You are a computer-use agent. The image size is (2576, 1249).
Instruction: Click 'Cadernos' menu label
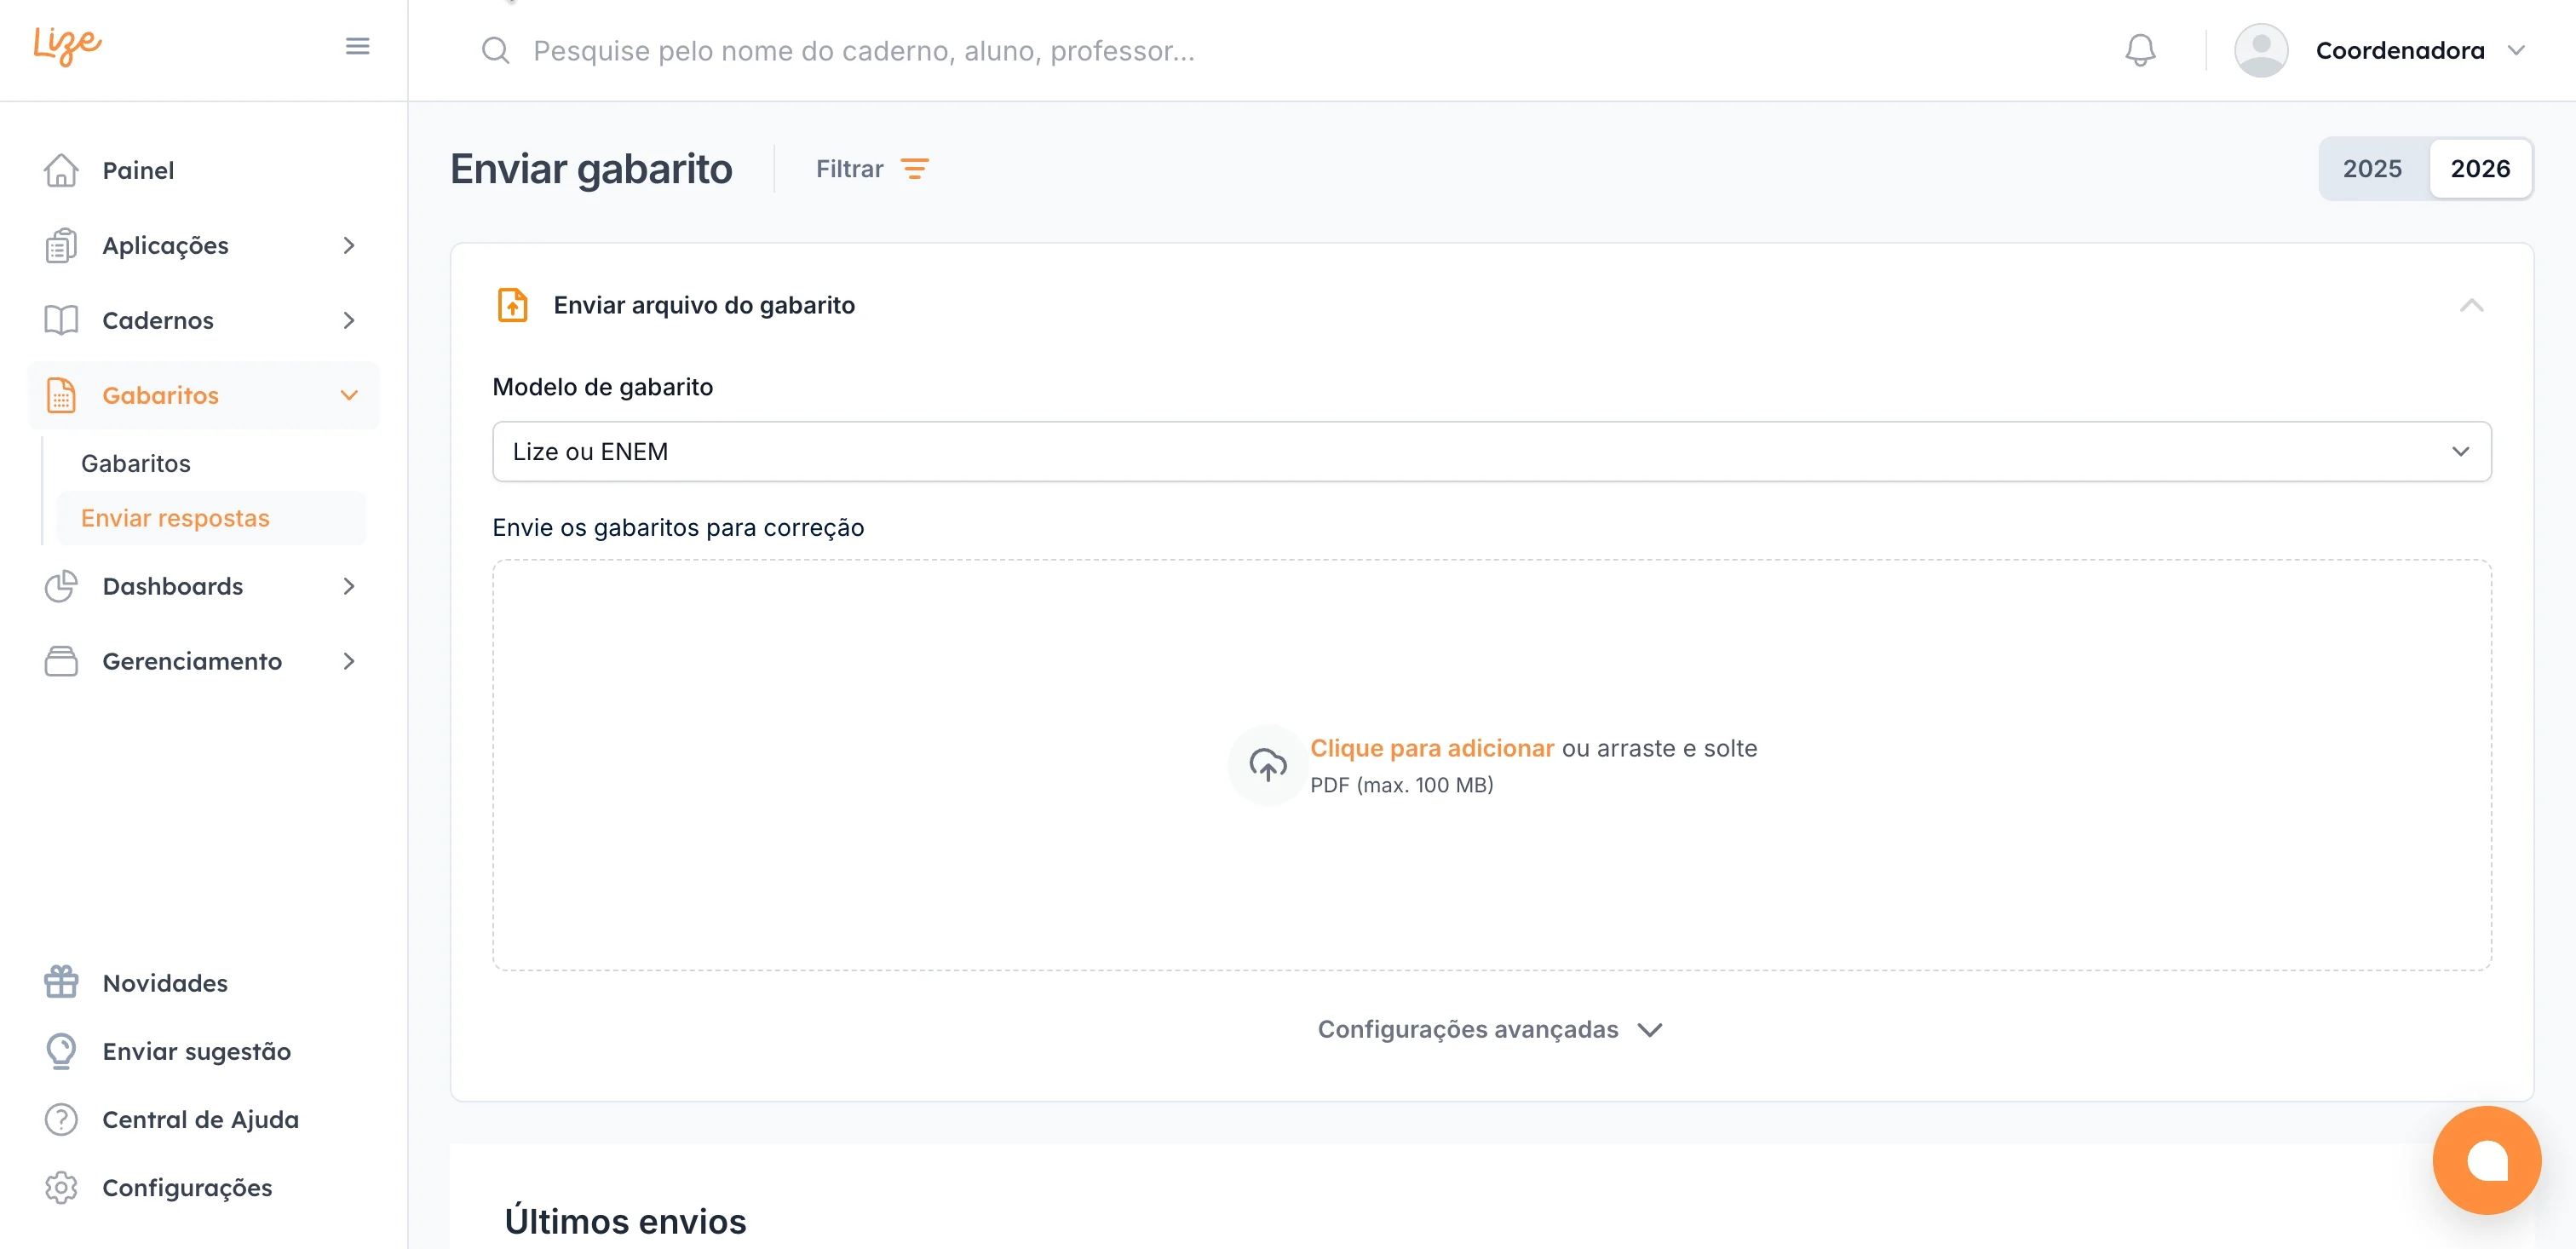tap(158, 320)
